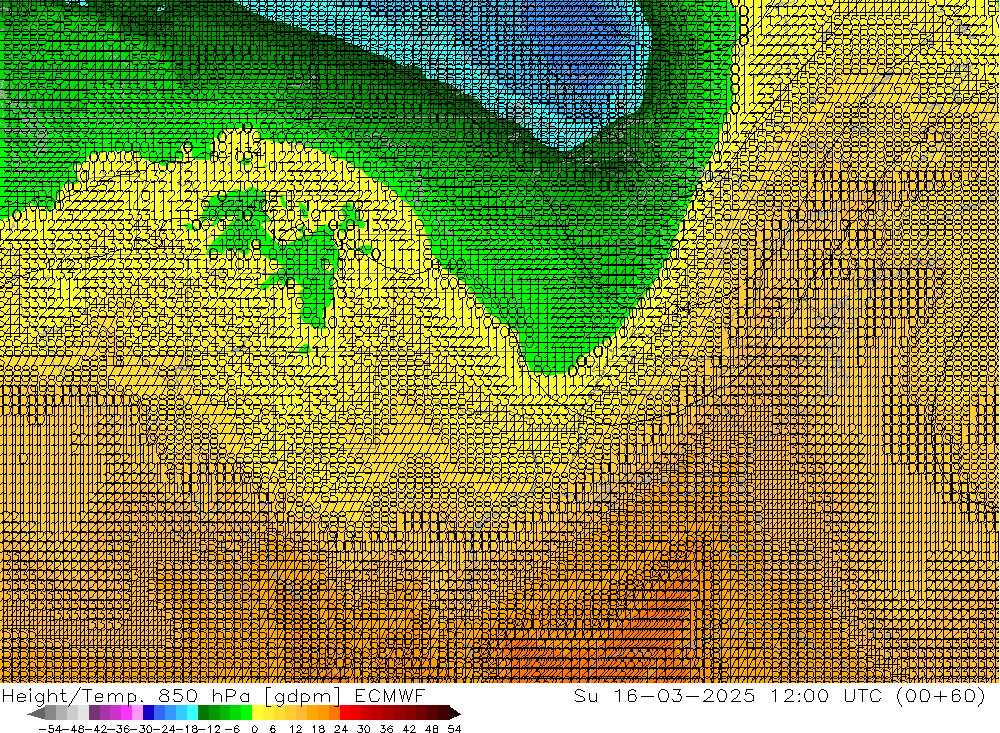Image resolution: width=1000 pixels, height=733 pixels.
Task: Click the gray left arrow end of legend
Action: (x=36, y=713)
